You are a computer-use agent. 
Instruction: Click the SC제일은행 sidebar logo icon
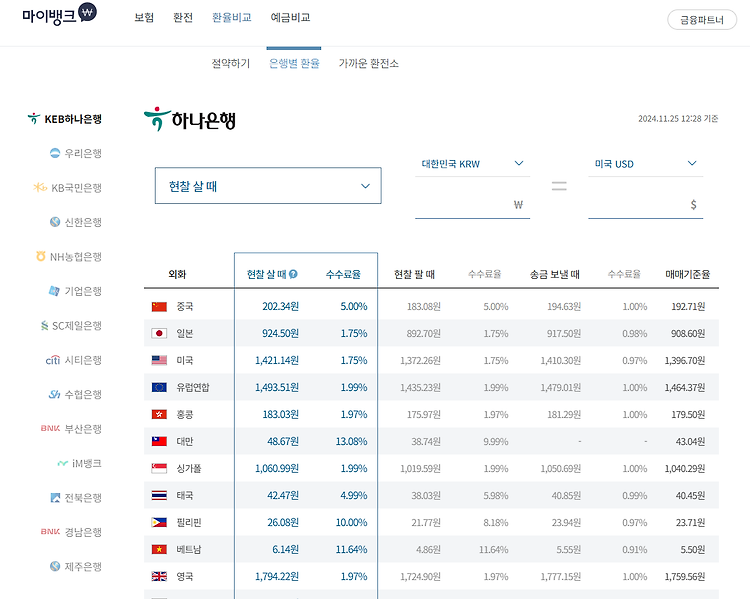pos(44,326)
